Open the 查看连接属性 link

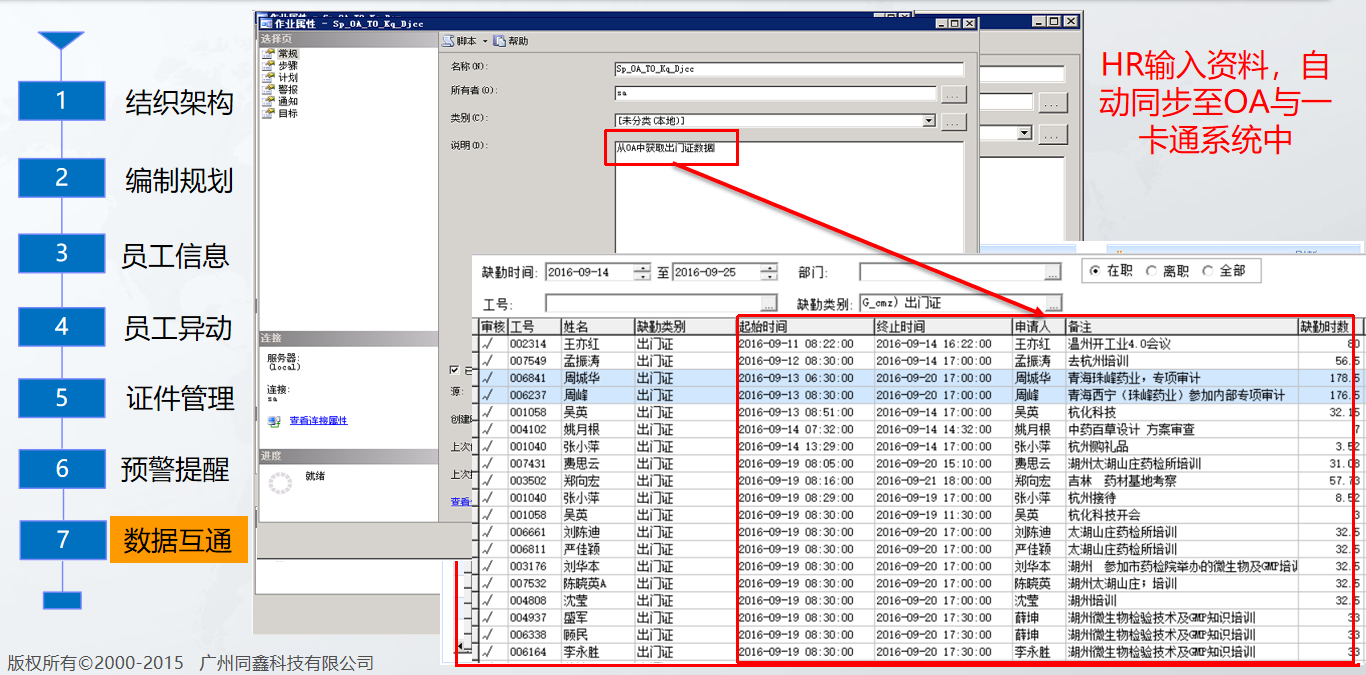(318, 421)
